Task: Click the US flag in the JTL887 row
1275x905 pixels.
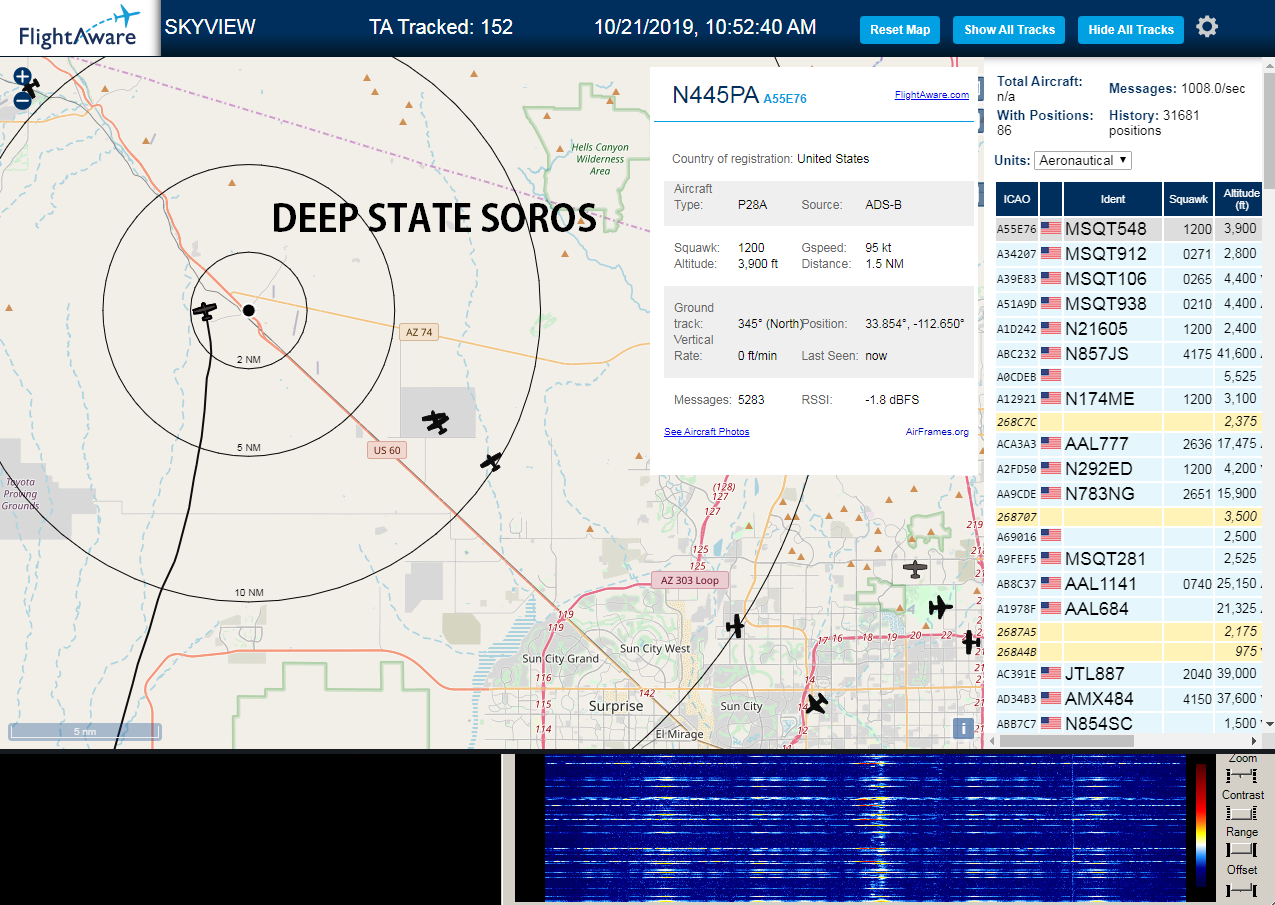Action: click(x=1051, y=674)
